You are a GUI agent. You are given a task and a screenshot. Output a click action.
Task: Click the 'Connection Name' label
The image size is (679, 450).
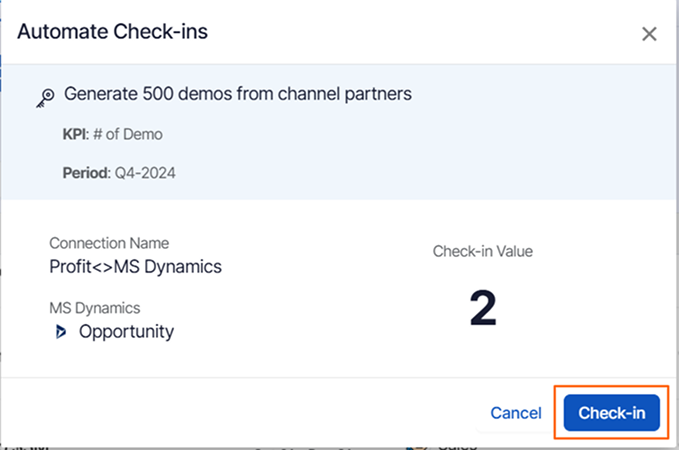click(109, 243)
